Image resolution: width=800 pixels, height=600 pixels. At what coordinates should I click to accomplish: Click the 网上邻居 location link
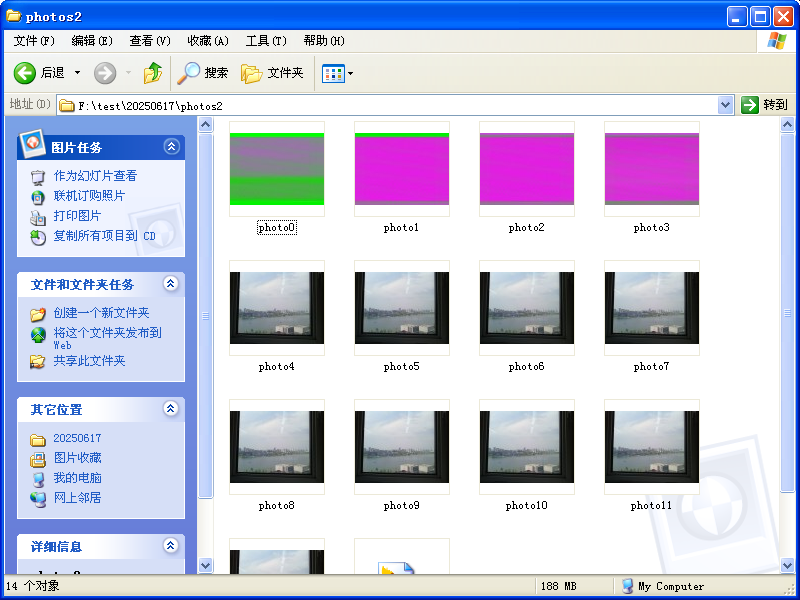[78, 498]
